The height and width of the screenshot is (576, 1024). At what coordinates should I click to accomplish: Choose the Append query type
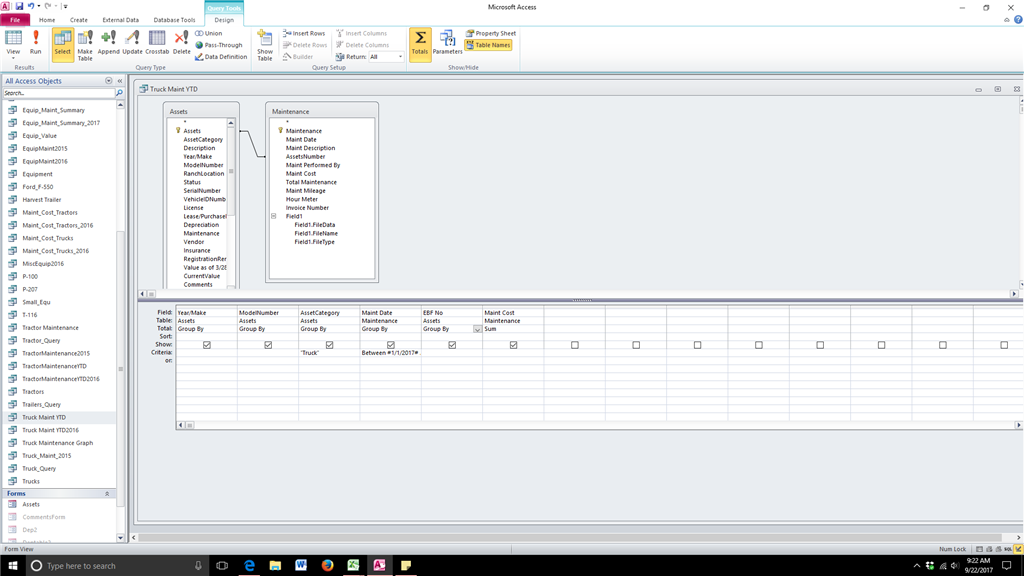tap(108, 42)
